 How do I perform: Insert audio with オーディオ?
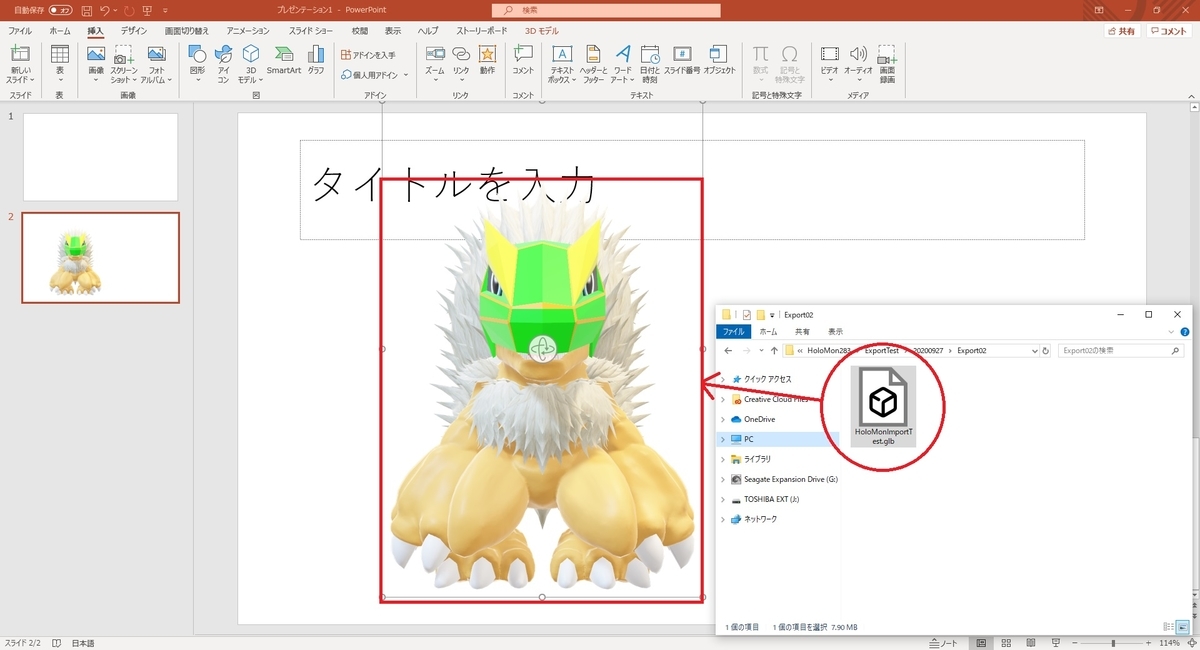point(858,64)
